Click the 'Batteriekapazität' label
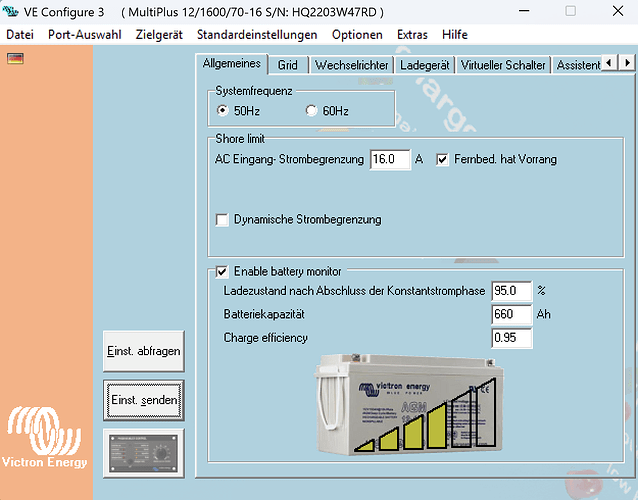 [264, 314]
